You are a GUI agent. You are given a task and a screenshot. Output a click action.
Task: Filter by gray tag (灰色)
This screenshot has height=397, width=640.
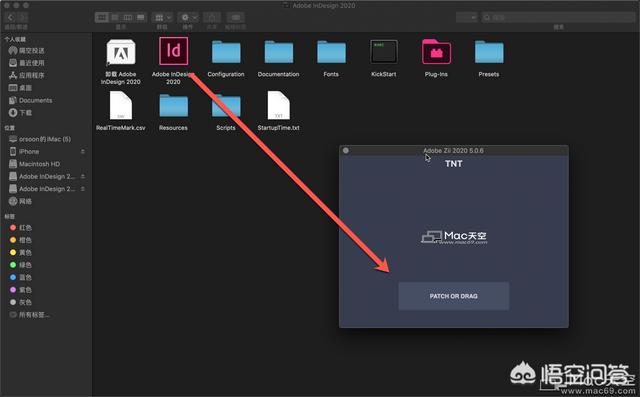tap(21, 302)
